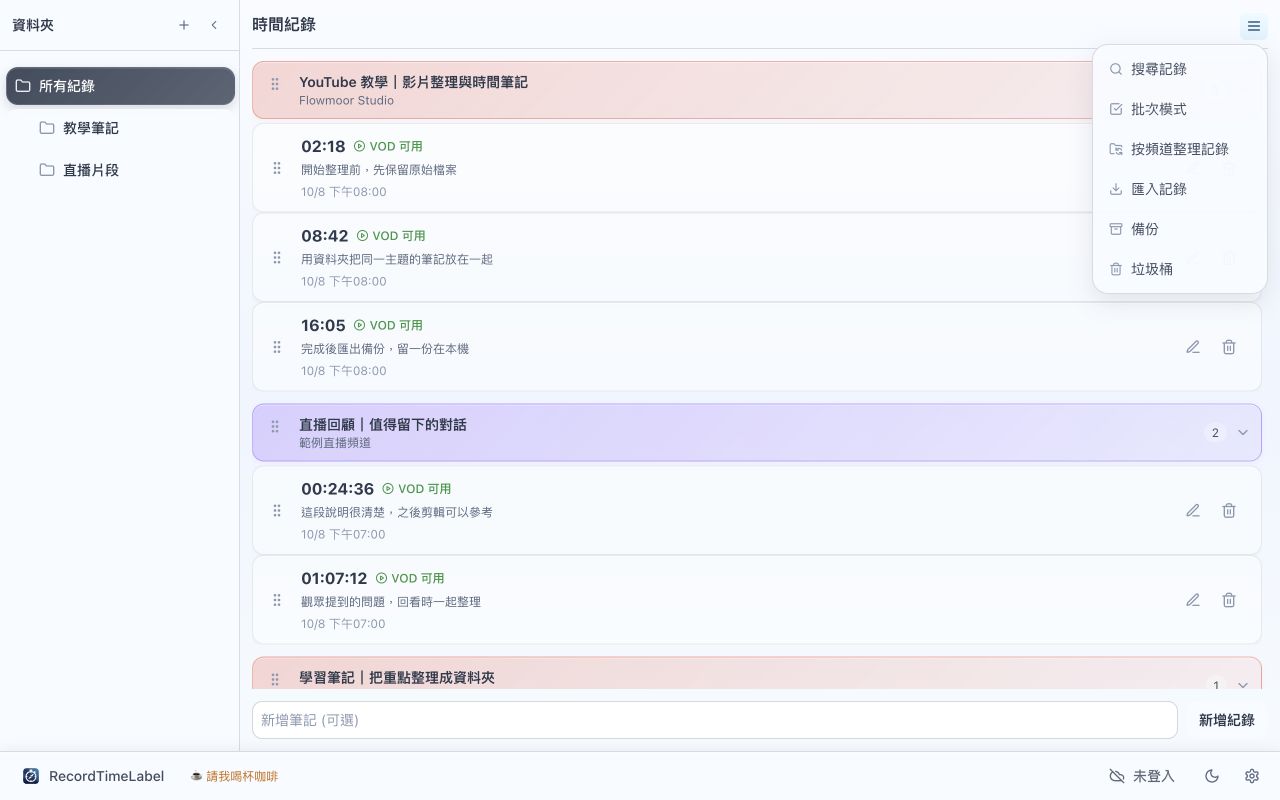The image size is (1280, 800).
Task: Select 所有紀錄 folder
Action: click(120, 86)
